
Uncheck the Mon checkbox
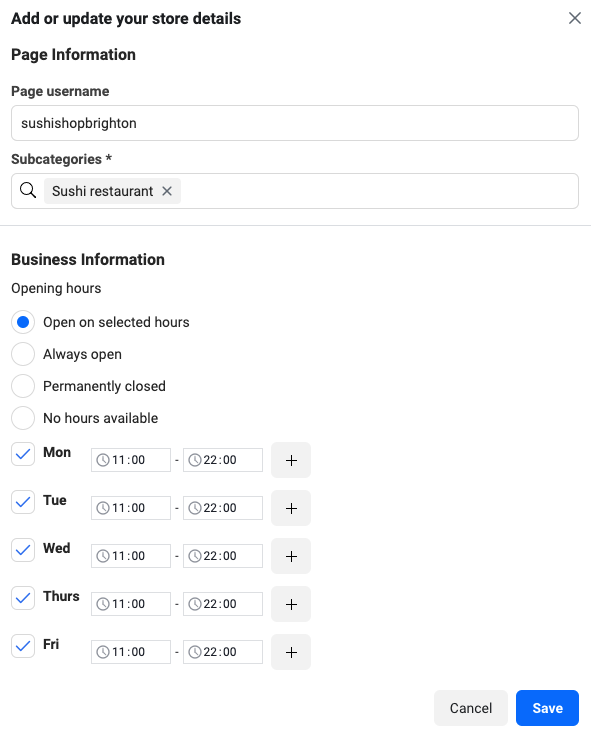pyautogui.click(x=23, y=454)
